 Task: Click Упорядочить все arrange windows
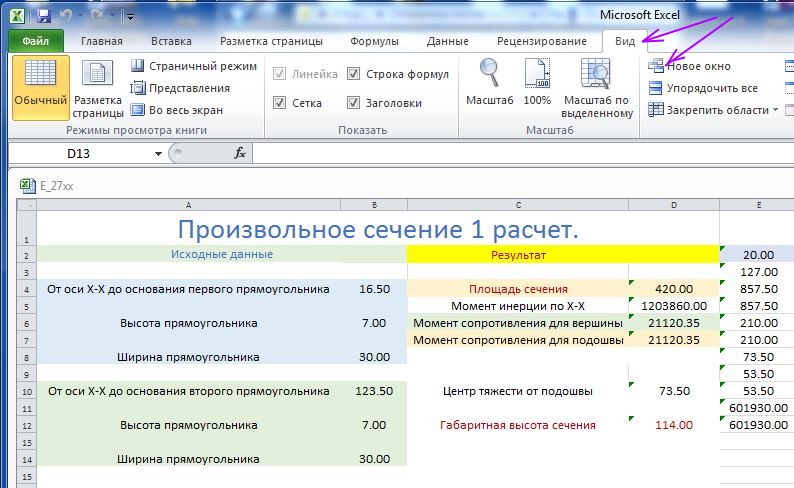[711, 88]
